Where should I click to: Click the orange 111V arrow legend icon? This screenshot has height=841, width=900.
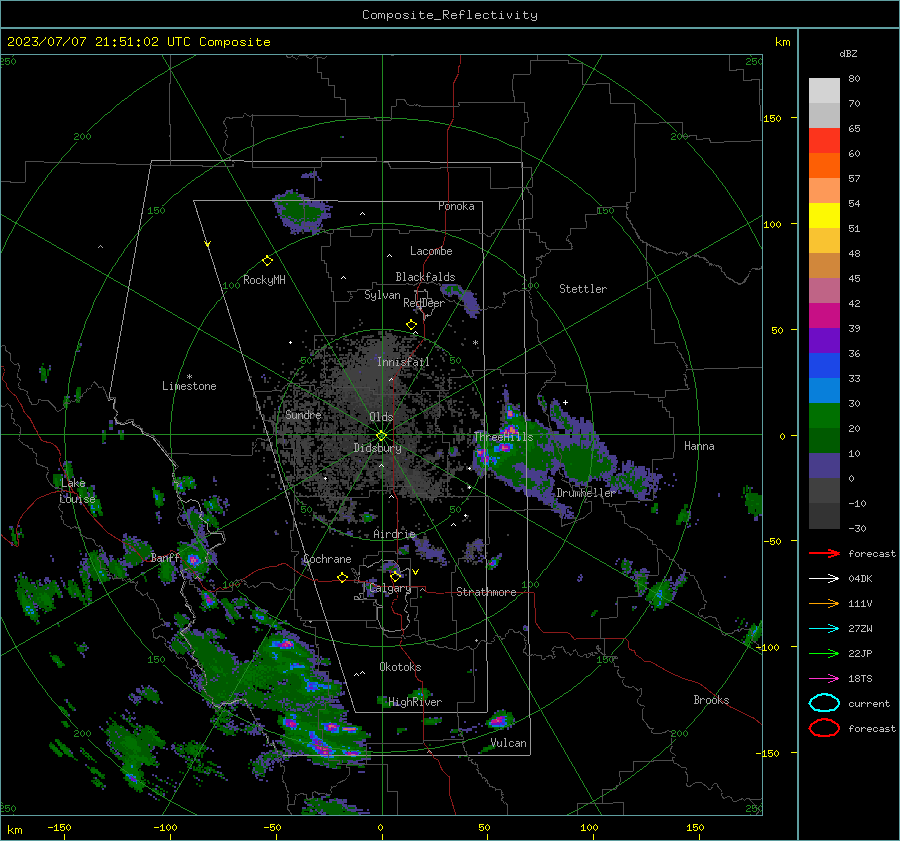pyautogui.click(x=824, y=603)
